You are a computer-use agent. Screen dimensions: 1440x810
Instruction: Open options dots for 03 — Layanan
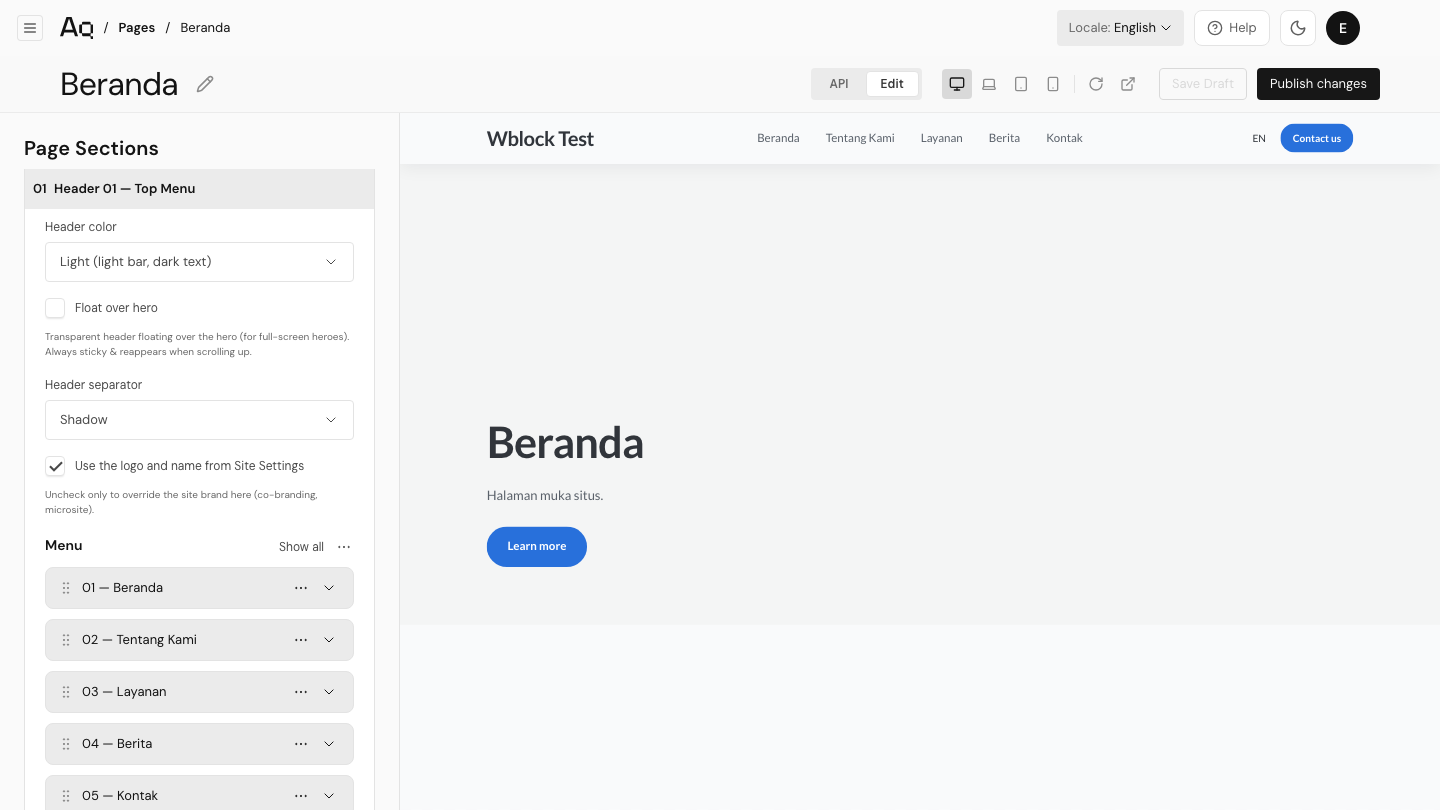[301, 692]
